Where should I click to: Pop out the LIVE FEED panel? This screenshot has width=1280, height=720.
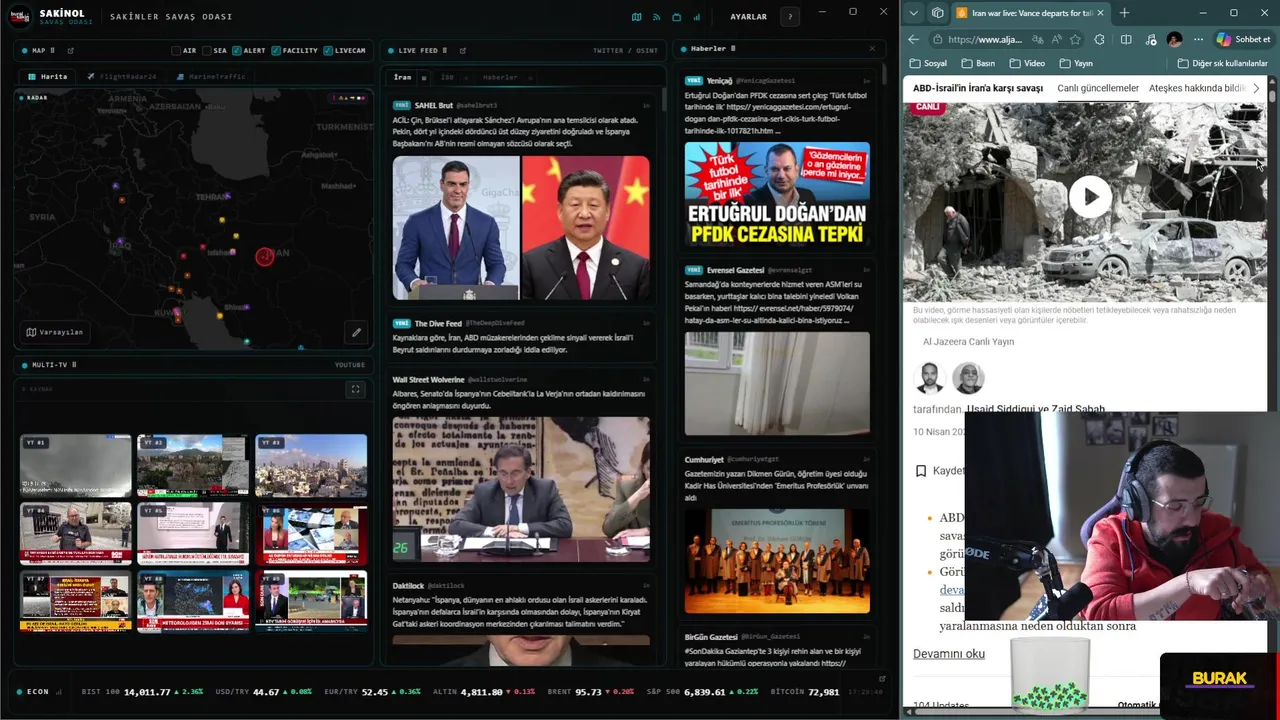pyautogui.click(x=462, y=50)
